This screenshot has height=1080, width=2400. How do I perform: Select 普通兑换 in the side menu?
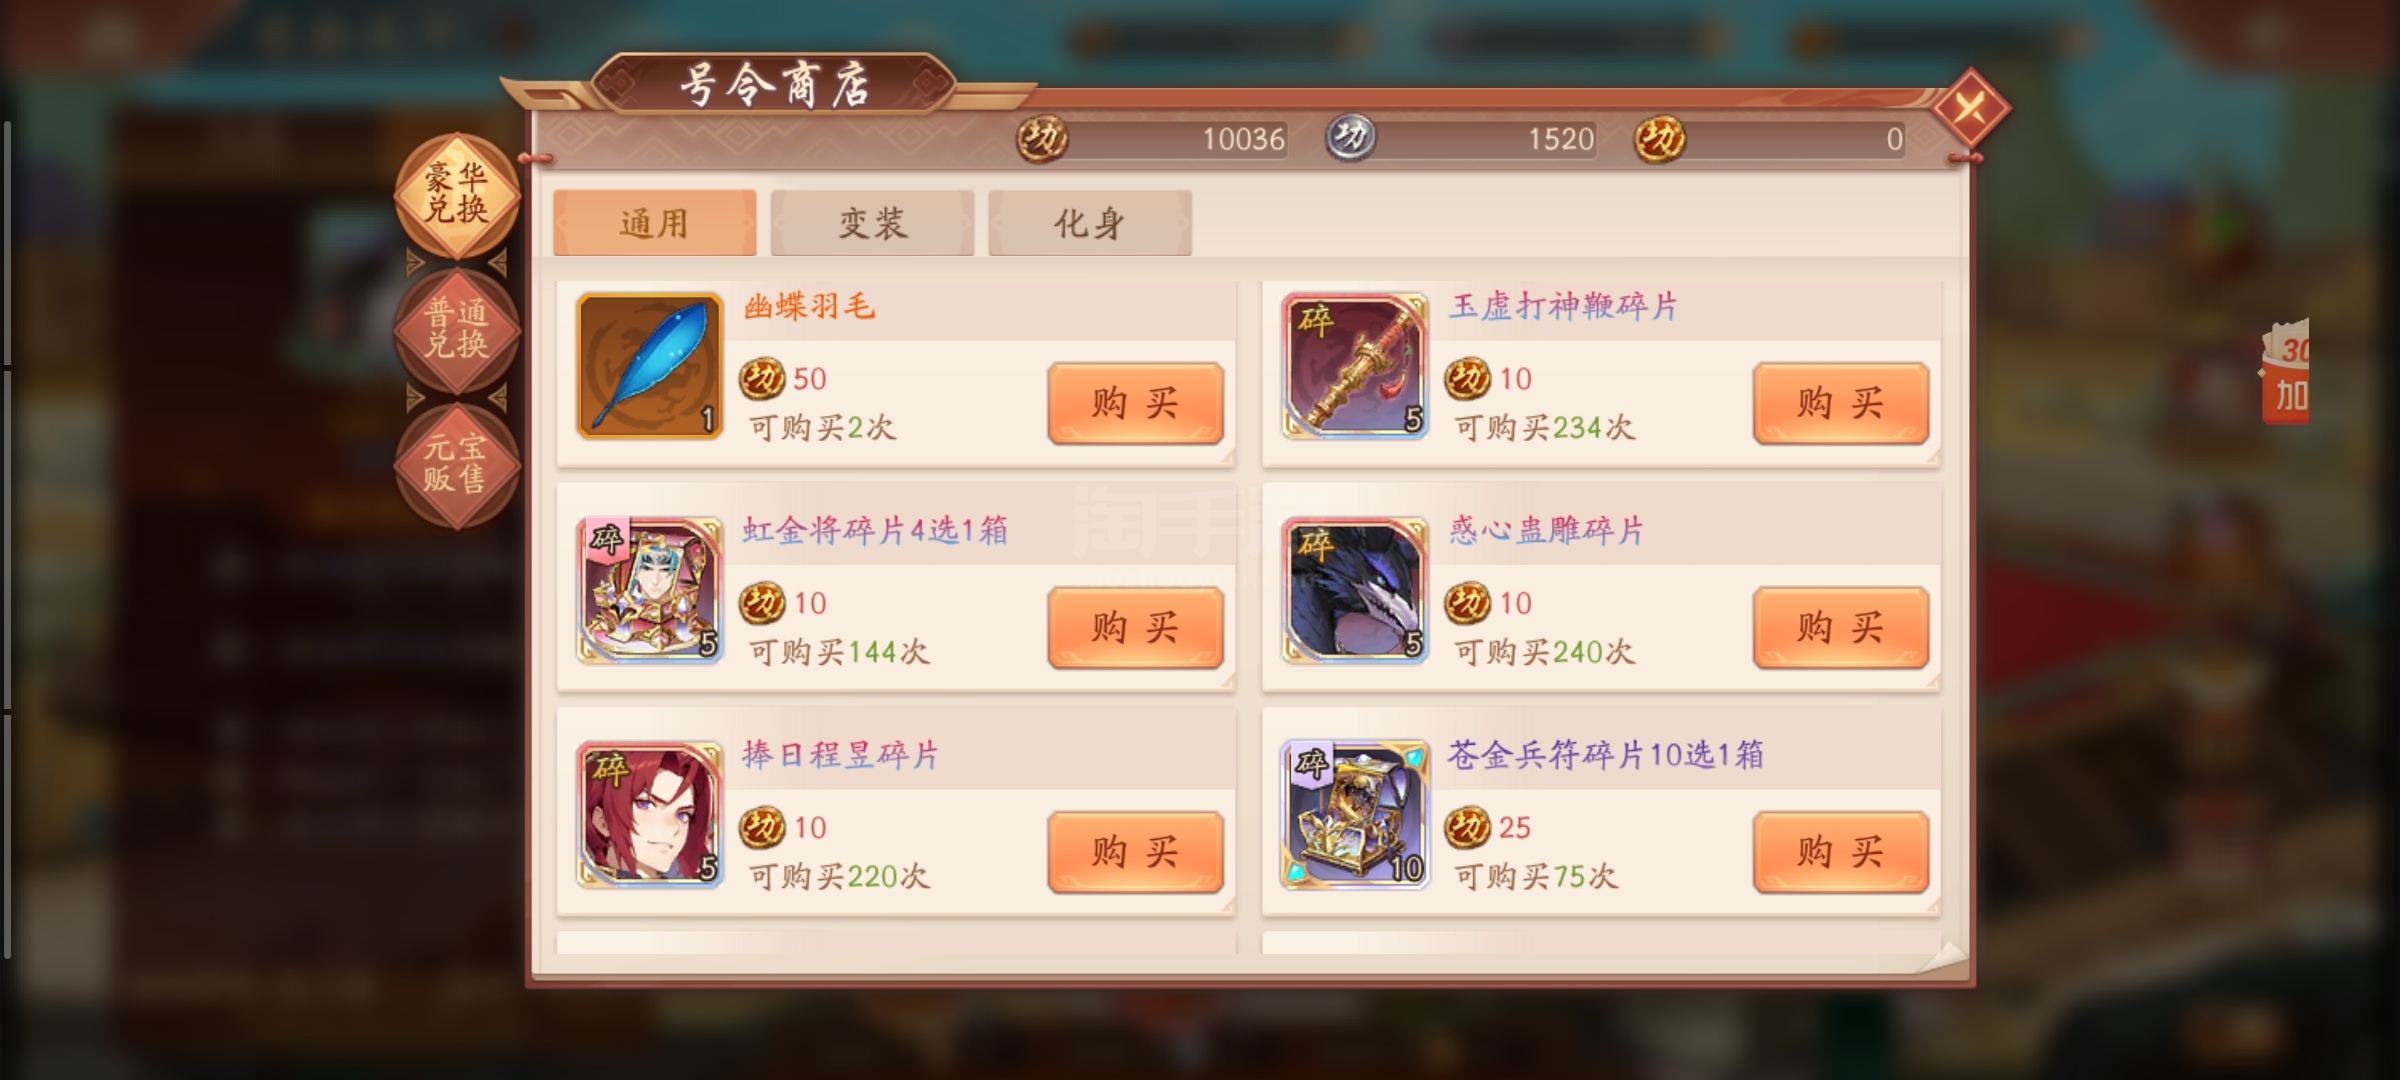(x=457, y=329)
